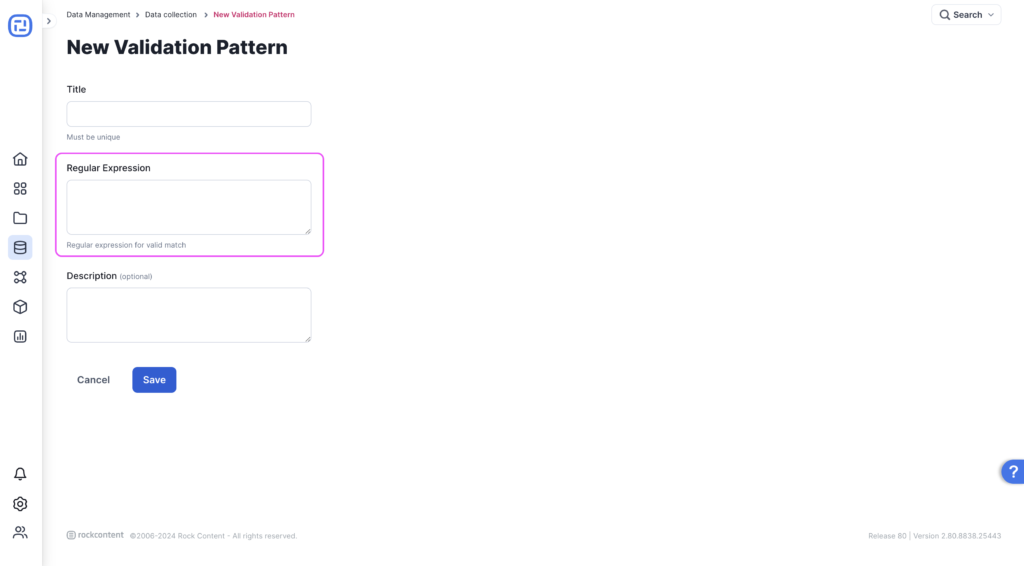The width and height of the screenshot is (1024, 566).
Task: Open the users icon at sidebar bottom
Action: pos(20,533)
